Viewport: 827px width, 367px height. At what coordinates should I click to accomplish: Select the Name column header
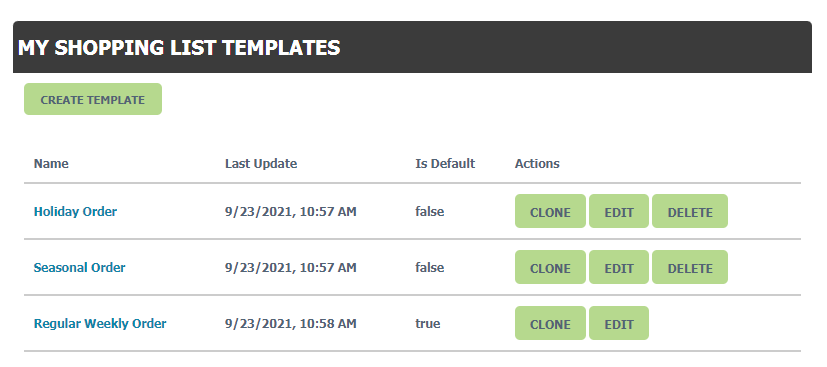pos(51,163)
